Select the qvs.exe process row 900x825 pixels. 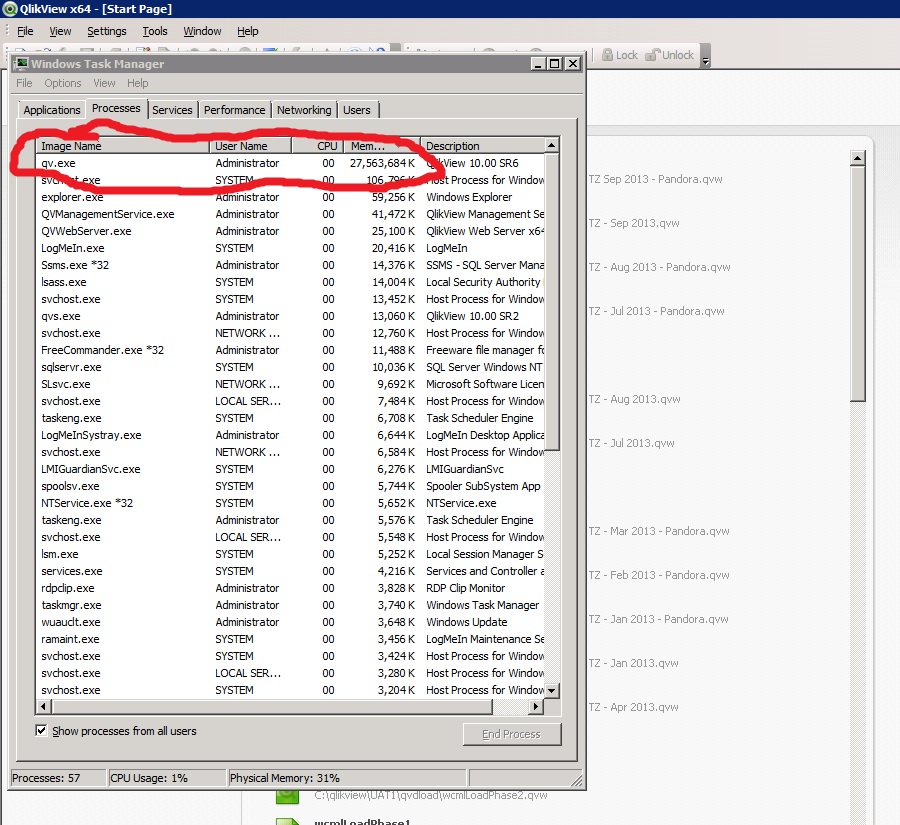[x=290, y=316]
